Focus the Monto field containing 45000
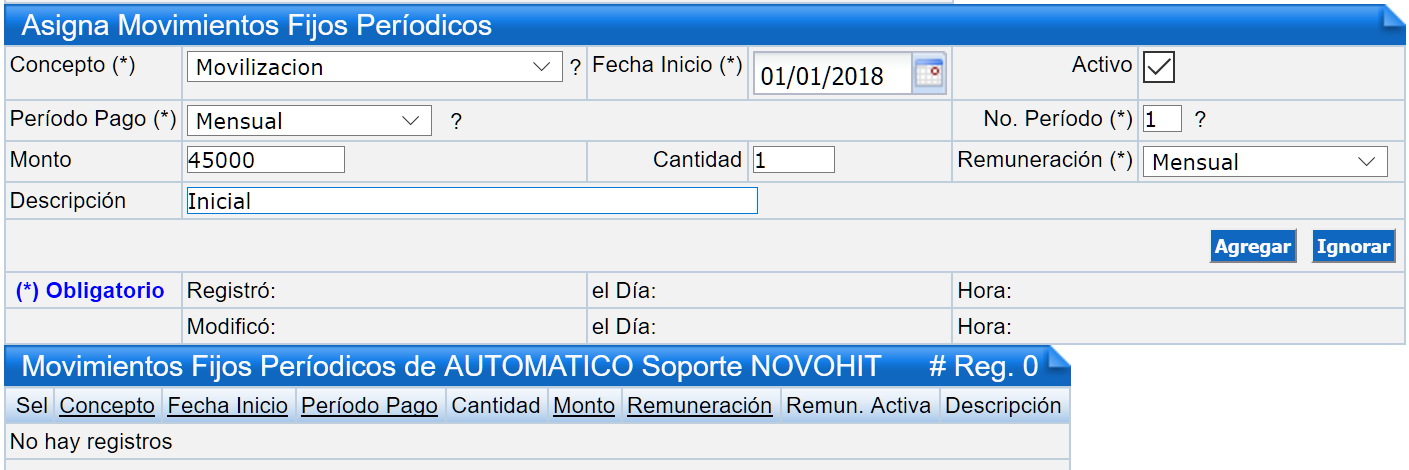The height and width of the screenshot is (470, 1409). point(266,160)
